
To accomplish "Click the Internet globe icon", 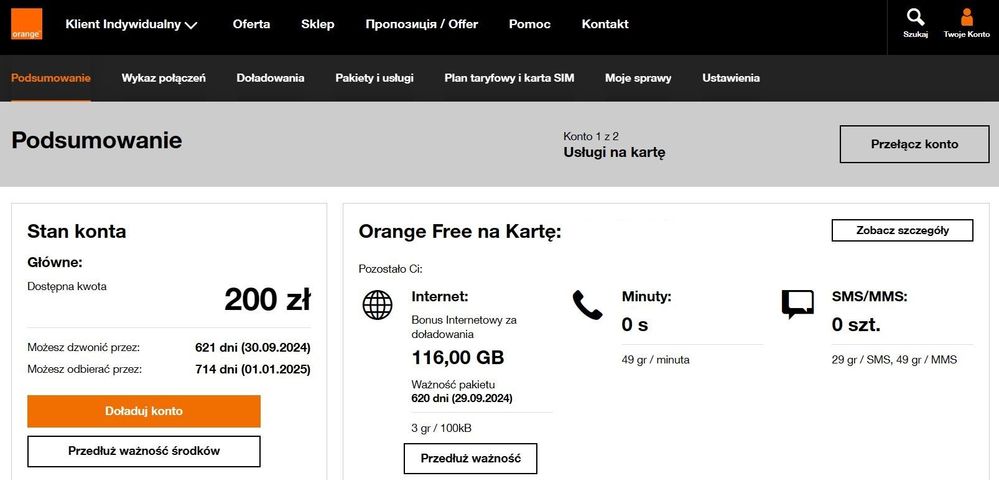I will [377, 305].
